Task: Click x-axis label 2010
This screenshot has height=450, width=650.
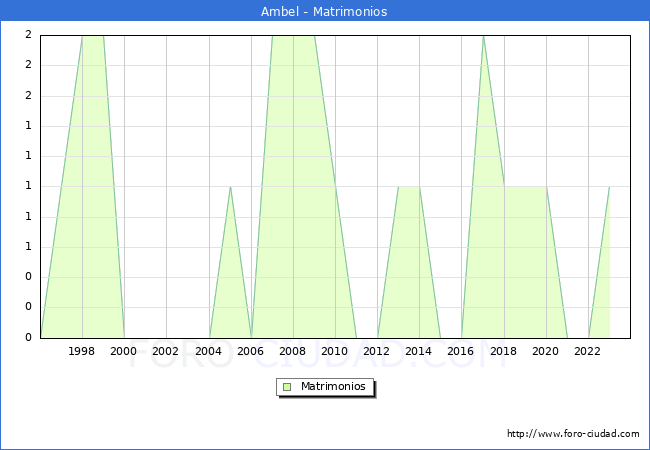Action: tap(335, 351)
